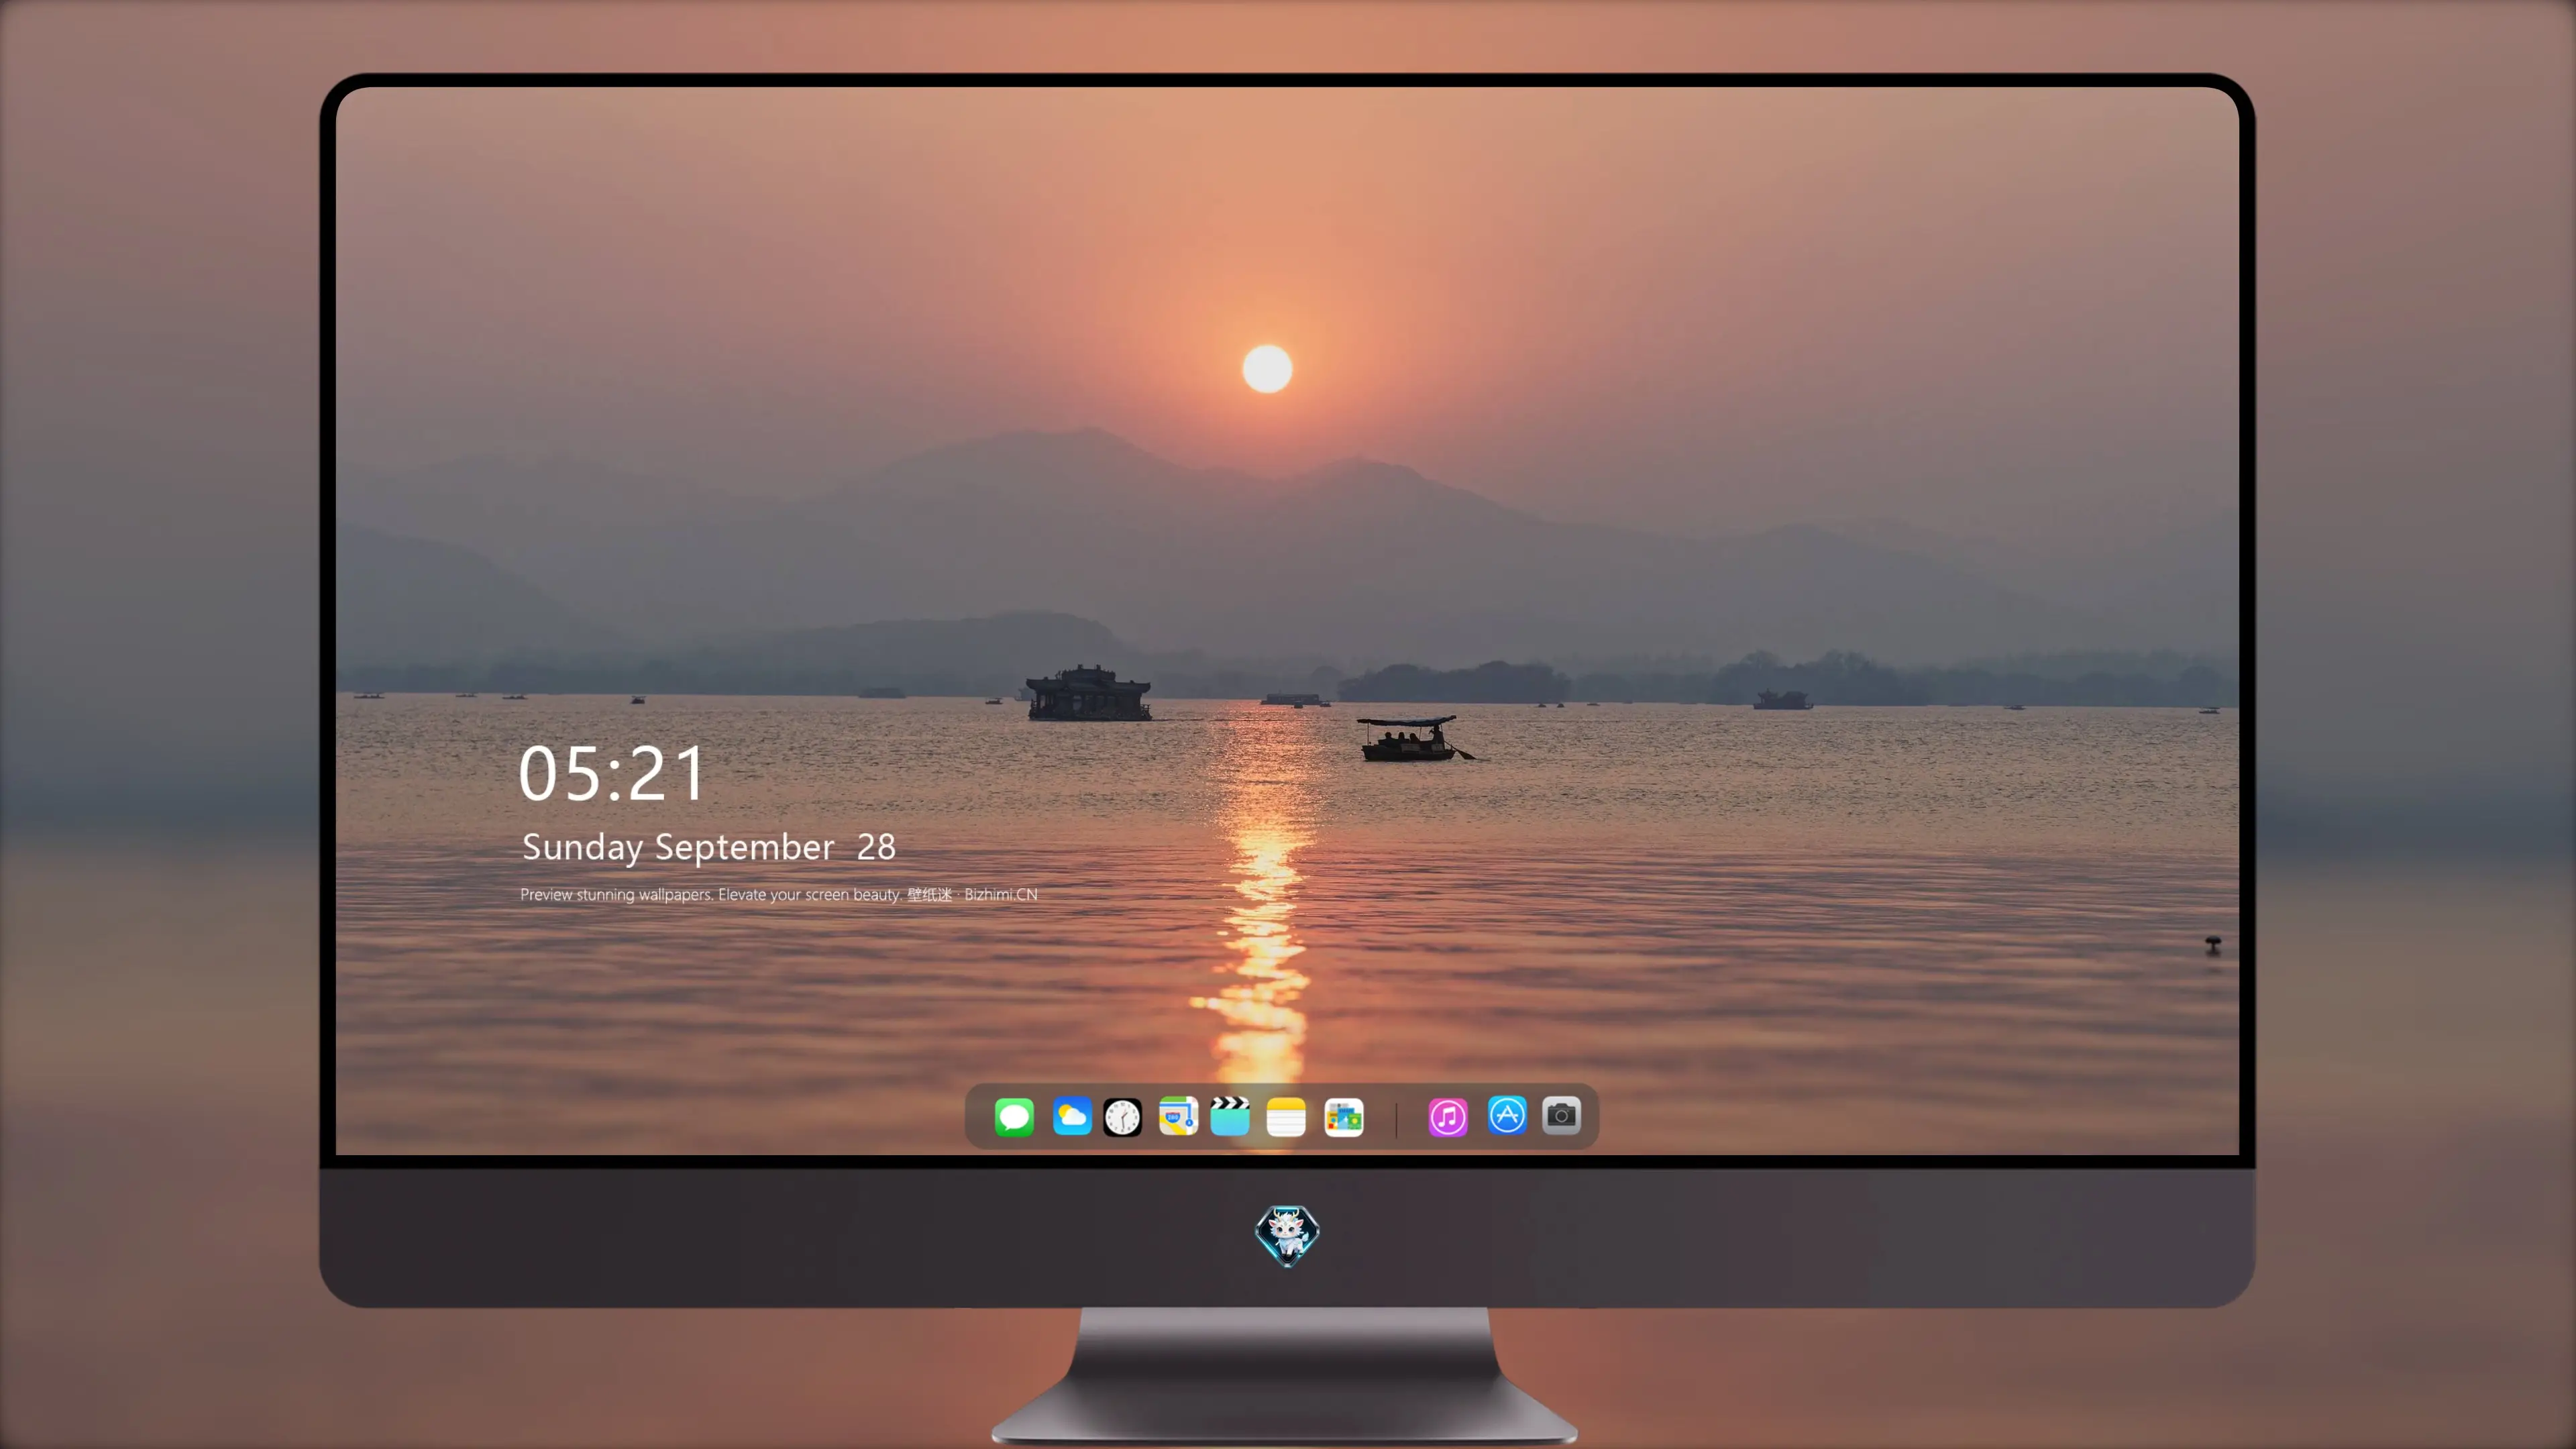Open the Videos clapperboard app icon
This screenshot has height=1449, width=2576.
pyautogui.click(x=1230, y=1116)
